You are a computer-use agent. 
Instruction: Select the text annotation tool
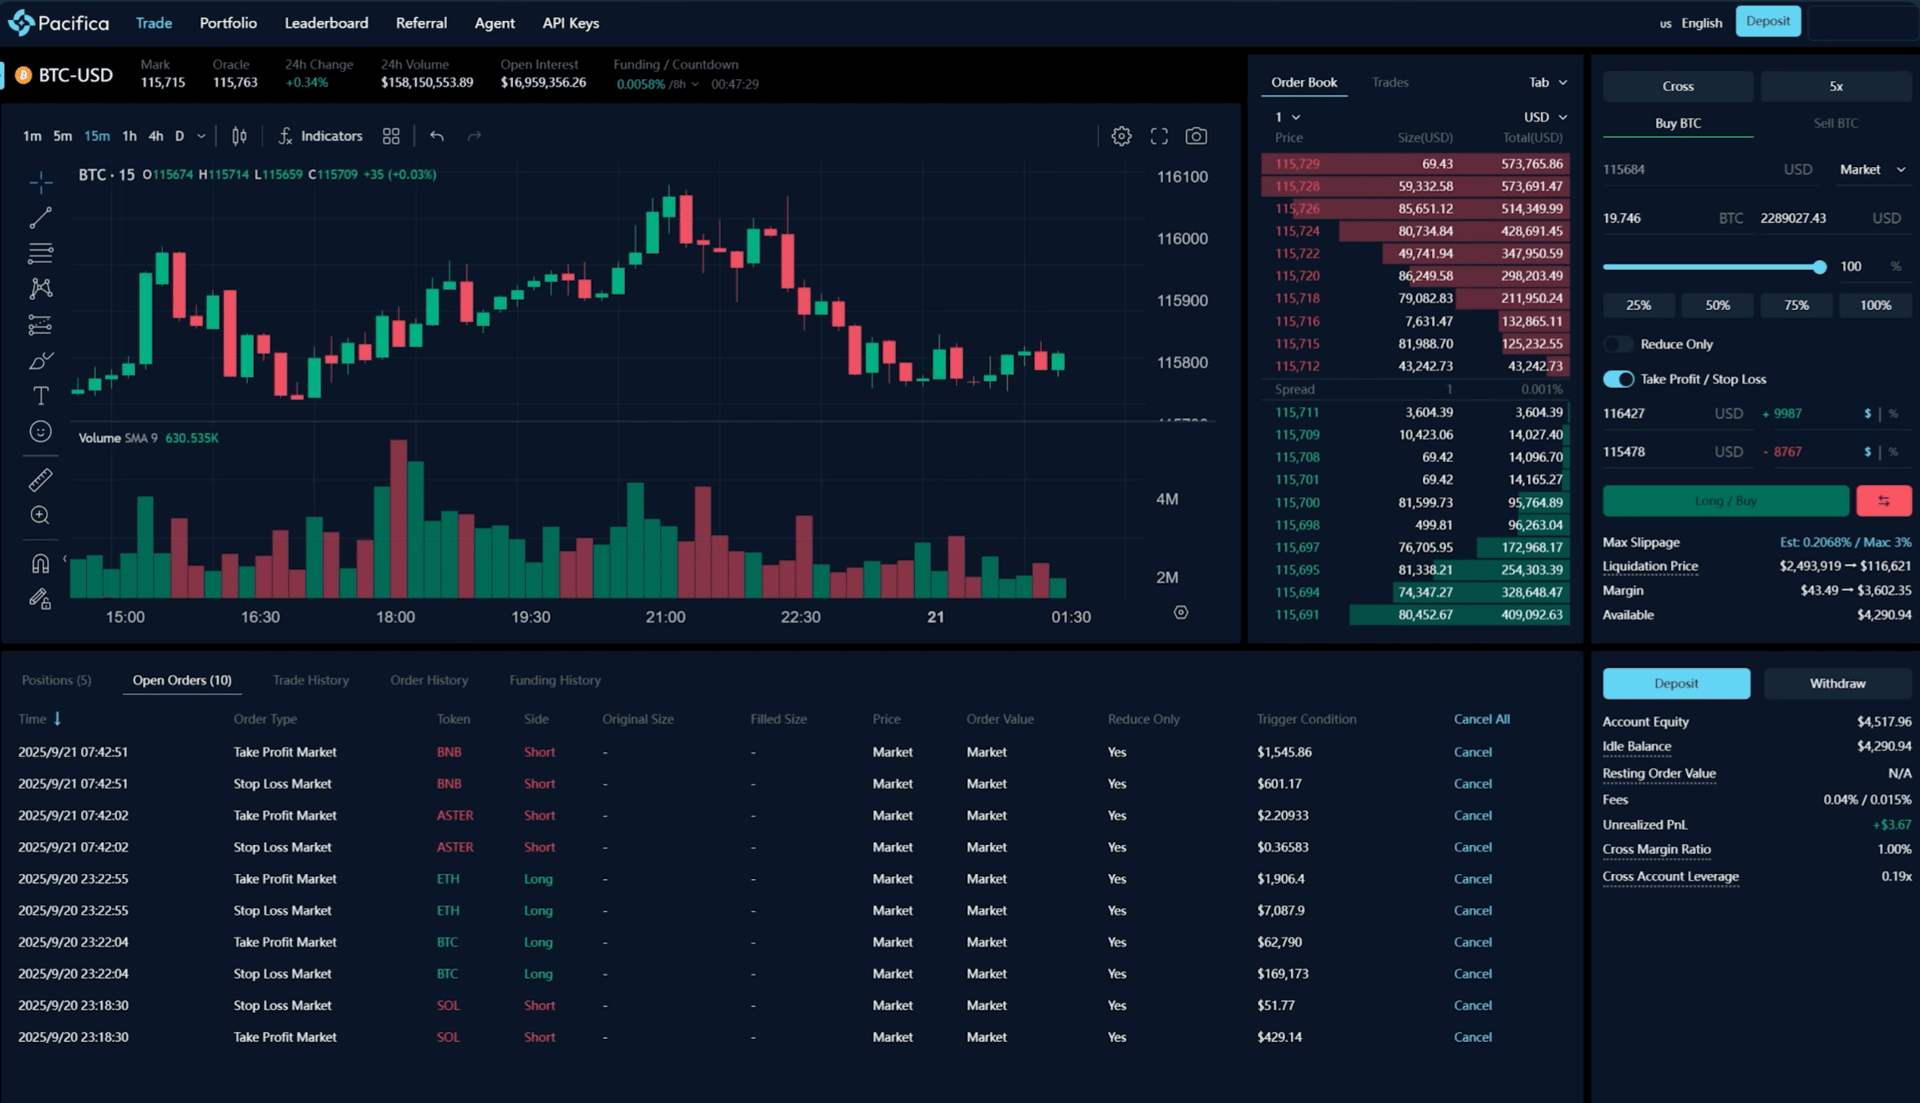[x=40, y=396]
